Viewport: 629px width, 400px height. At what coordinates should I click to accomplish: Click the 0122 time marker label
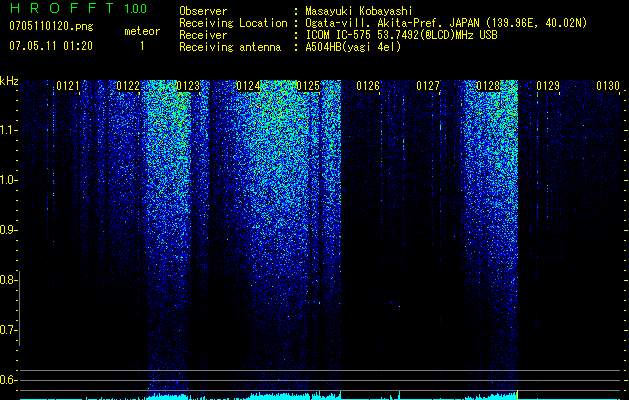[128, 86]
